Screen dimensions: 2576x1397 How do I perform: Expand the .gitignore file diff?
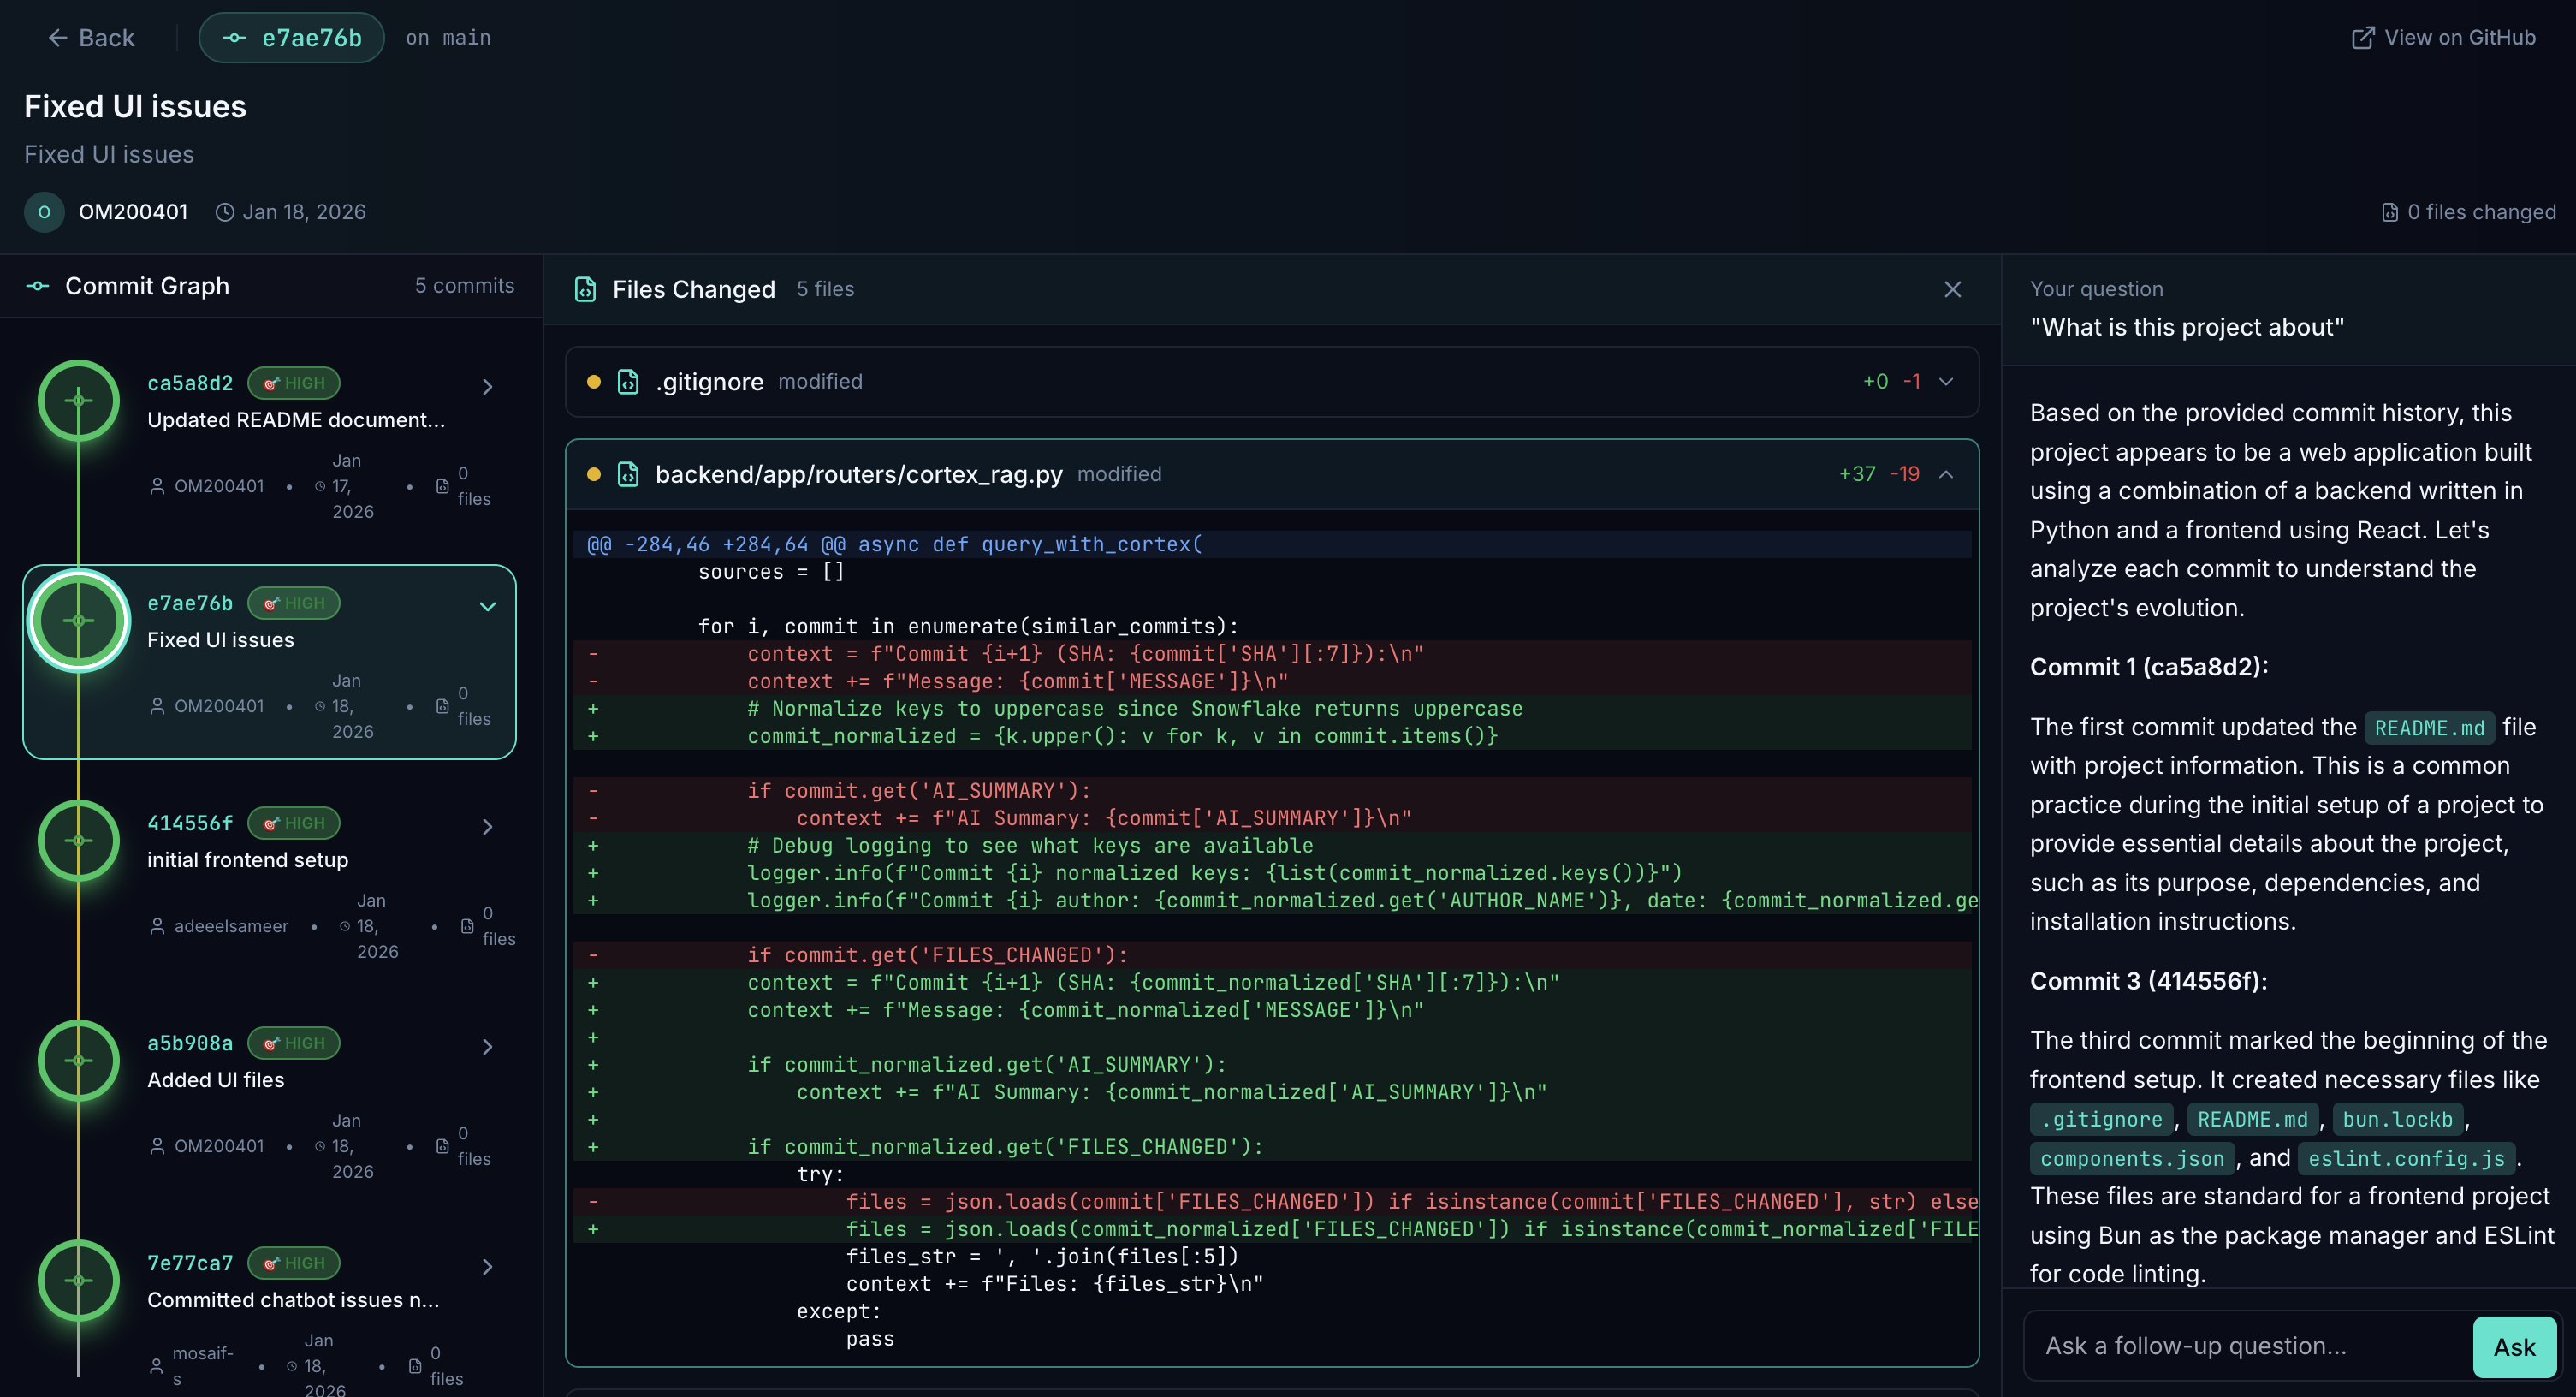(x=1946, y=382)
